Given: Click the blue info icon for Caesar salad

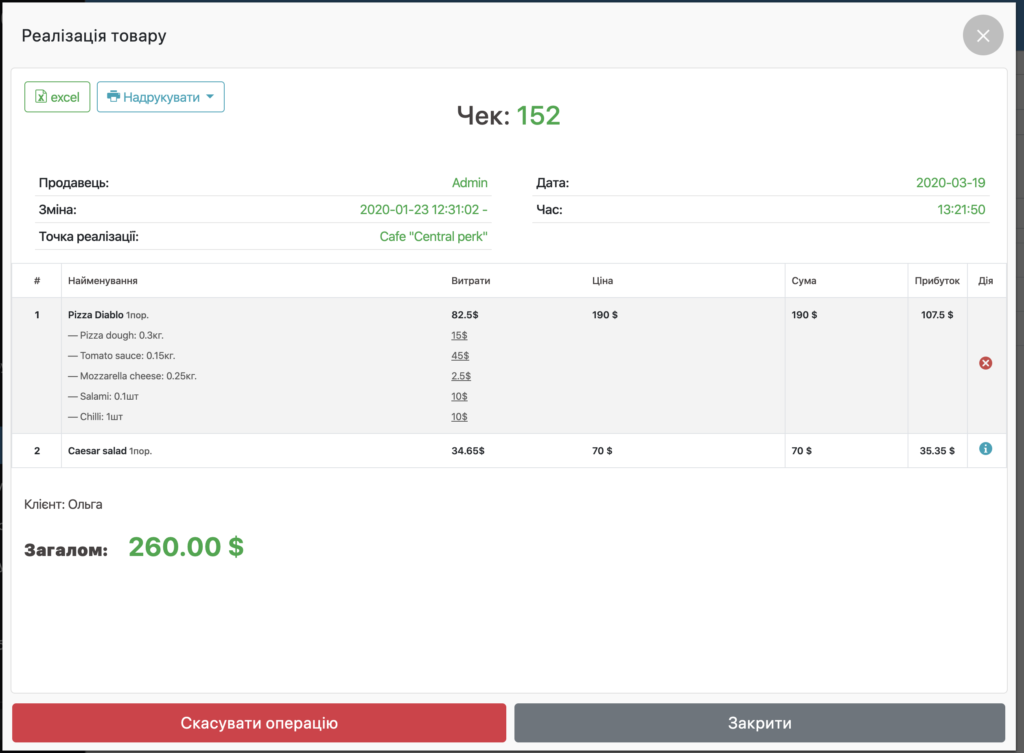Looking at the screenshot, I should point(985,450).
